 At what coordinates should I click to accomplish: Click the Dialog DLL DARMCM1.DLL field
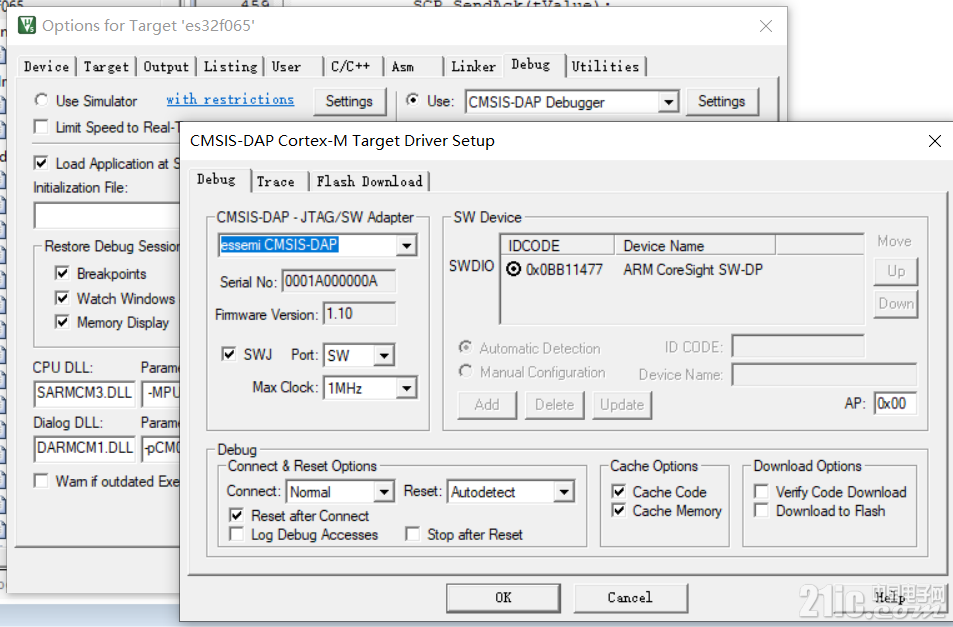pos(84,448)
